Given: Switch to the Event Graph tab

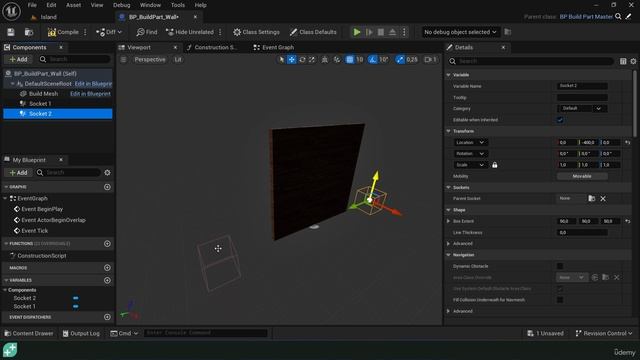Looking at the screenshot, I should [274, 47].
